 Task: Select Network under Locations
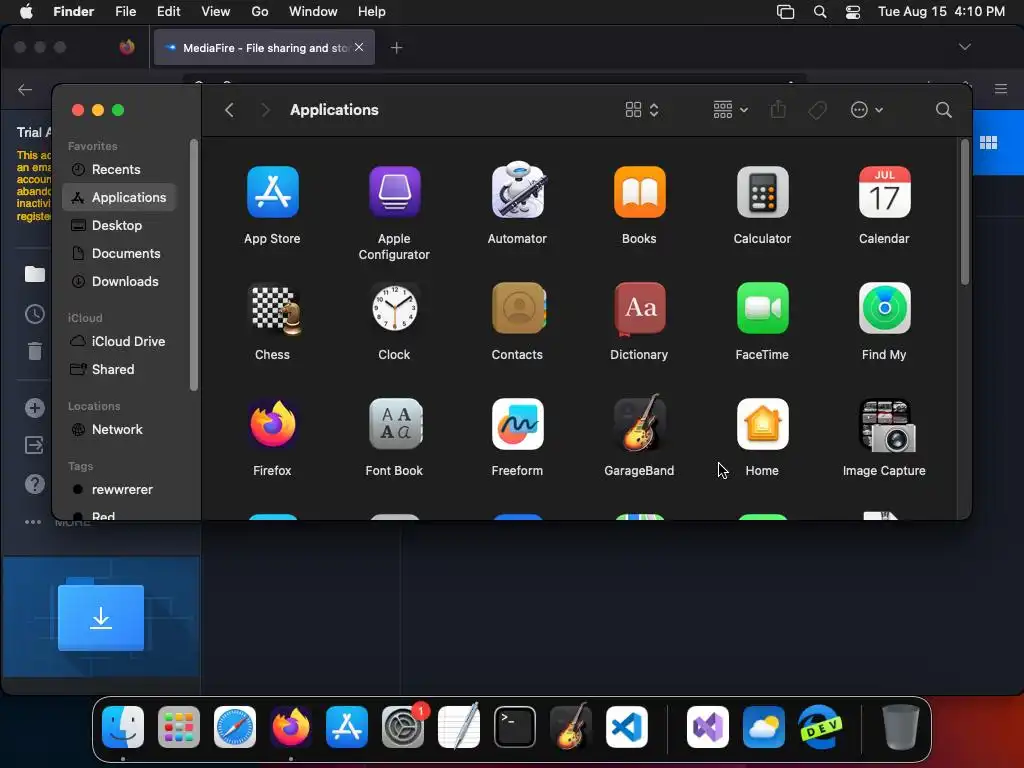(x=119, y=430)
